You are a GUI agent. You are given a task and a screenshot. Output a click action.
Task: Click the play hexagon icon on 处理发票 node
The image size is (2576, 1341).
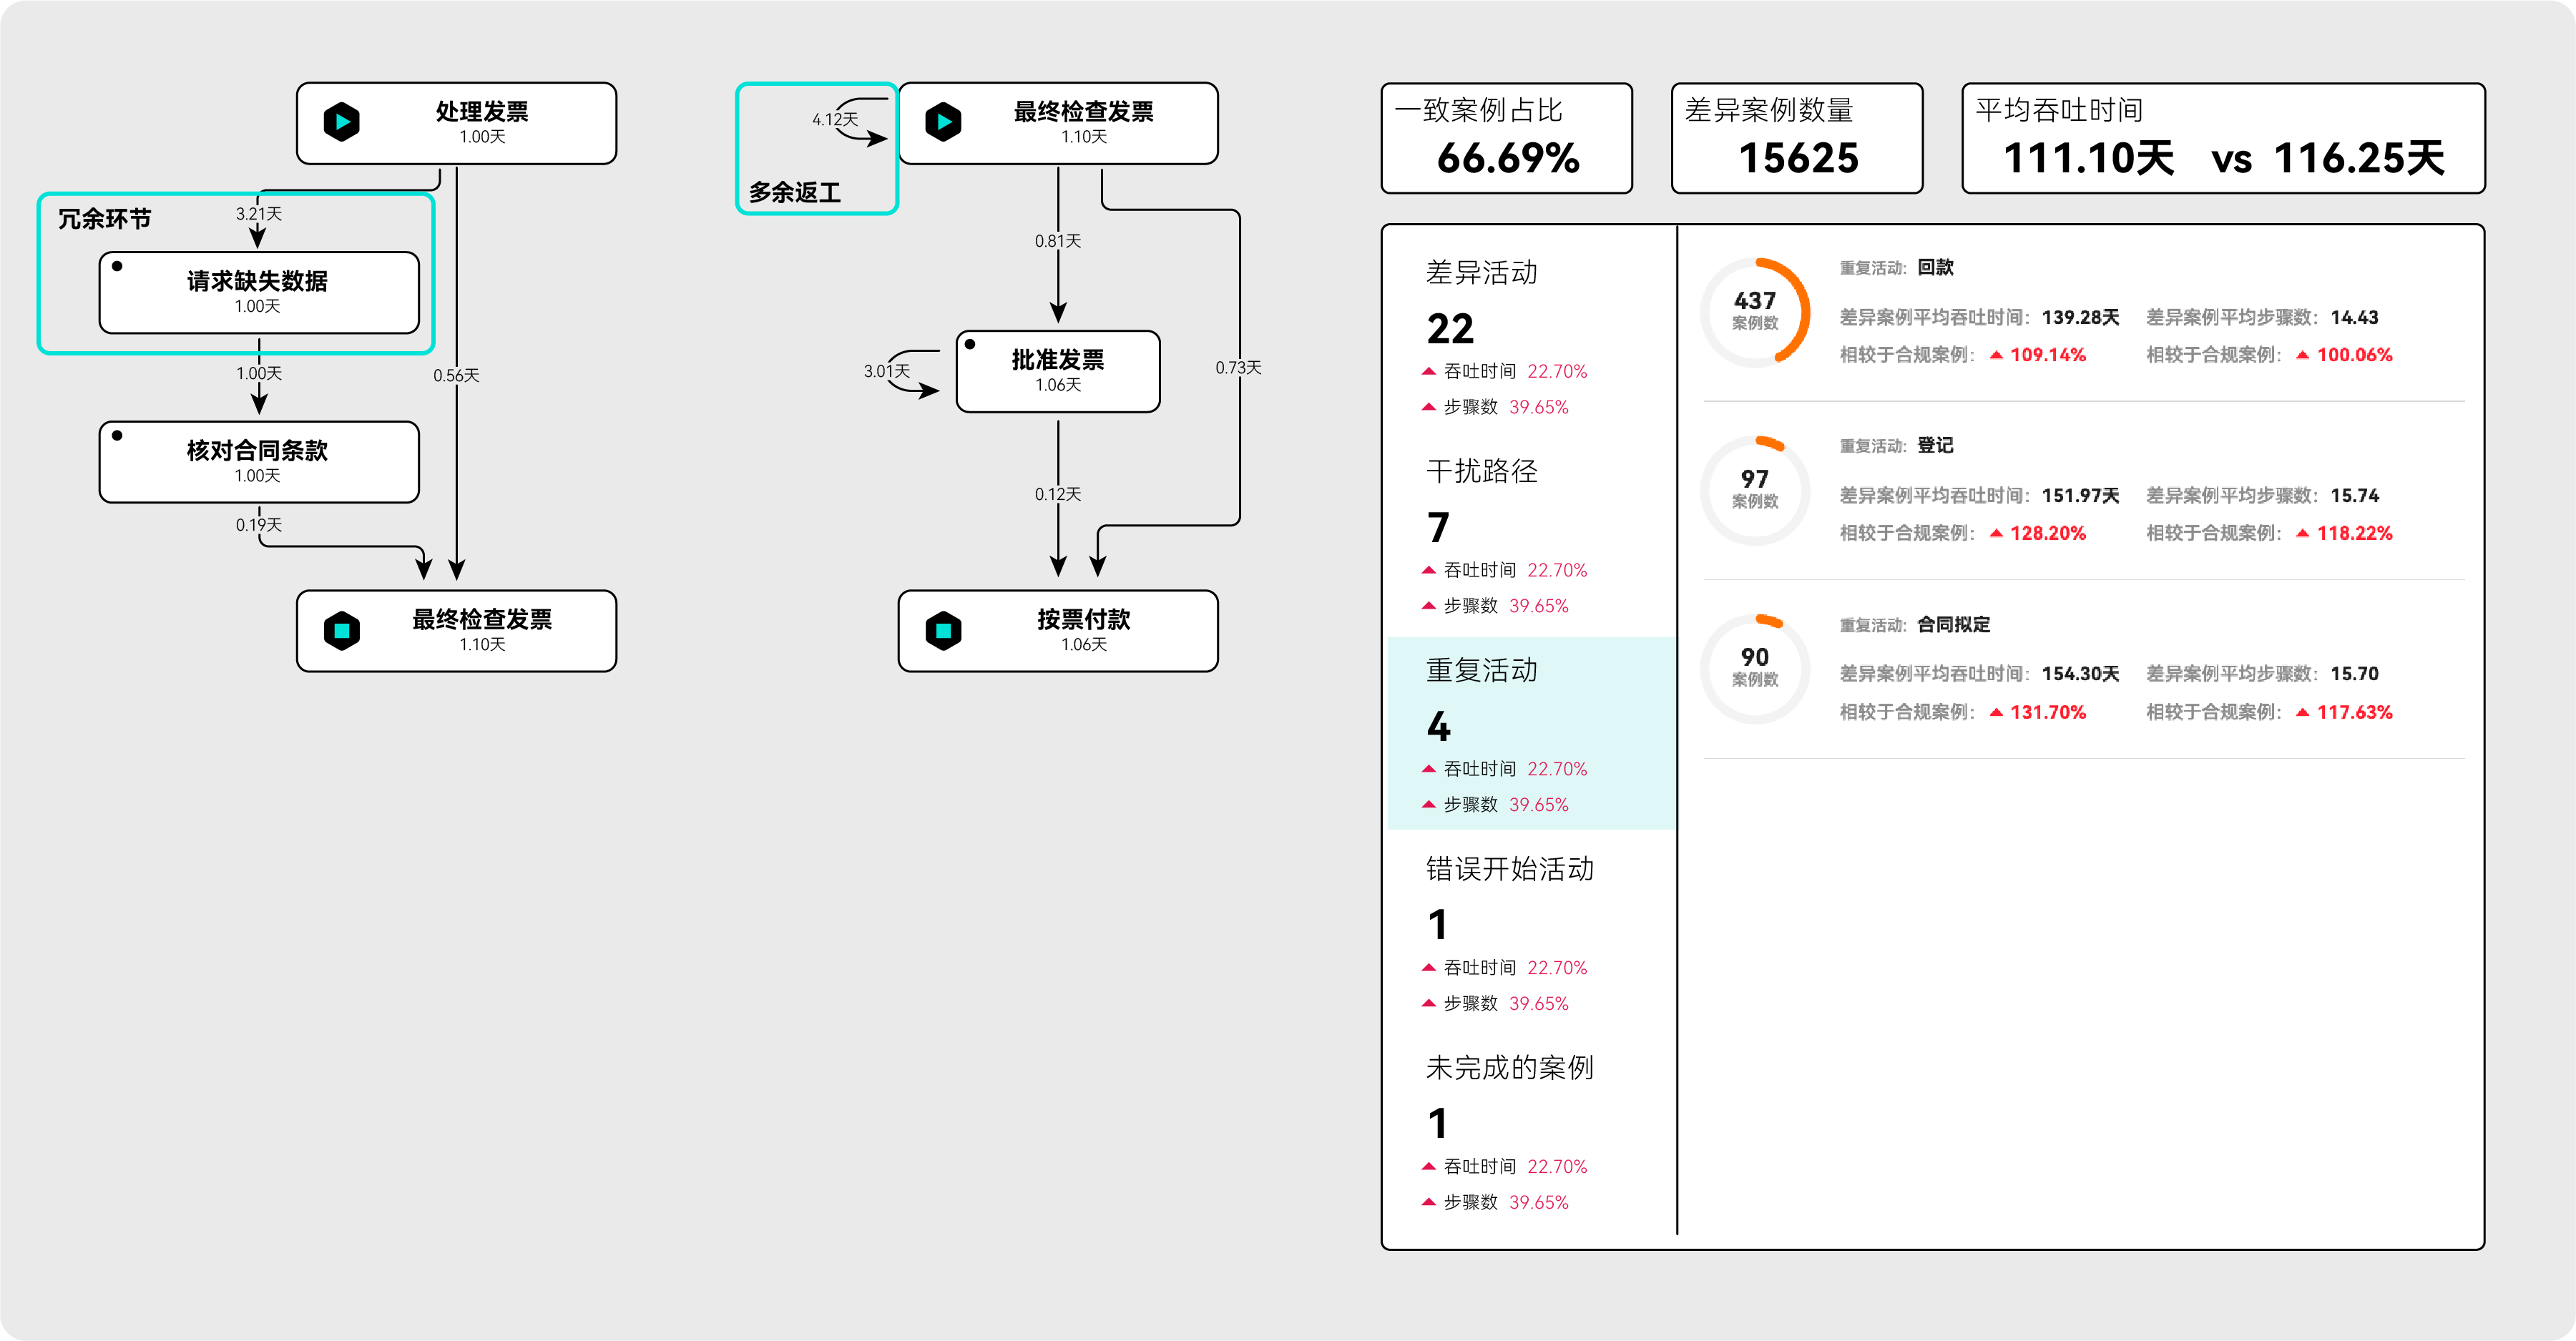(x=342, y=122)
